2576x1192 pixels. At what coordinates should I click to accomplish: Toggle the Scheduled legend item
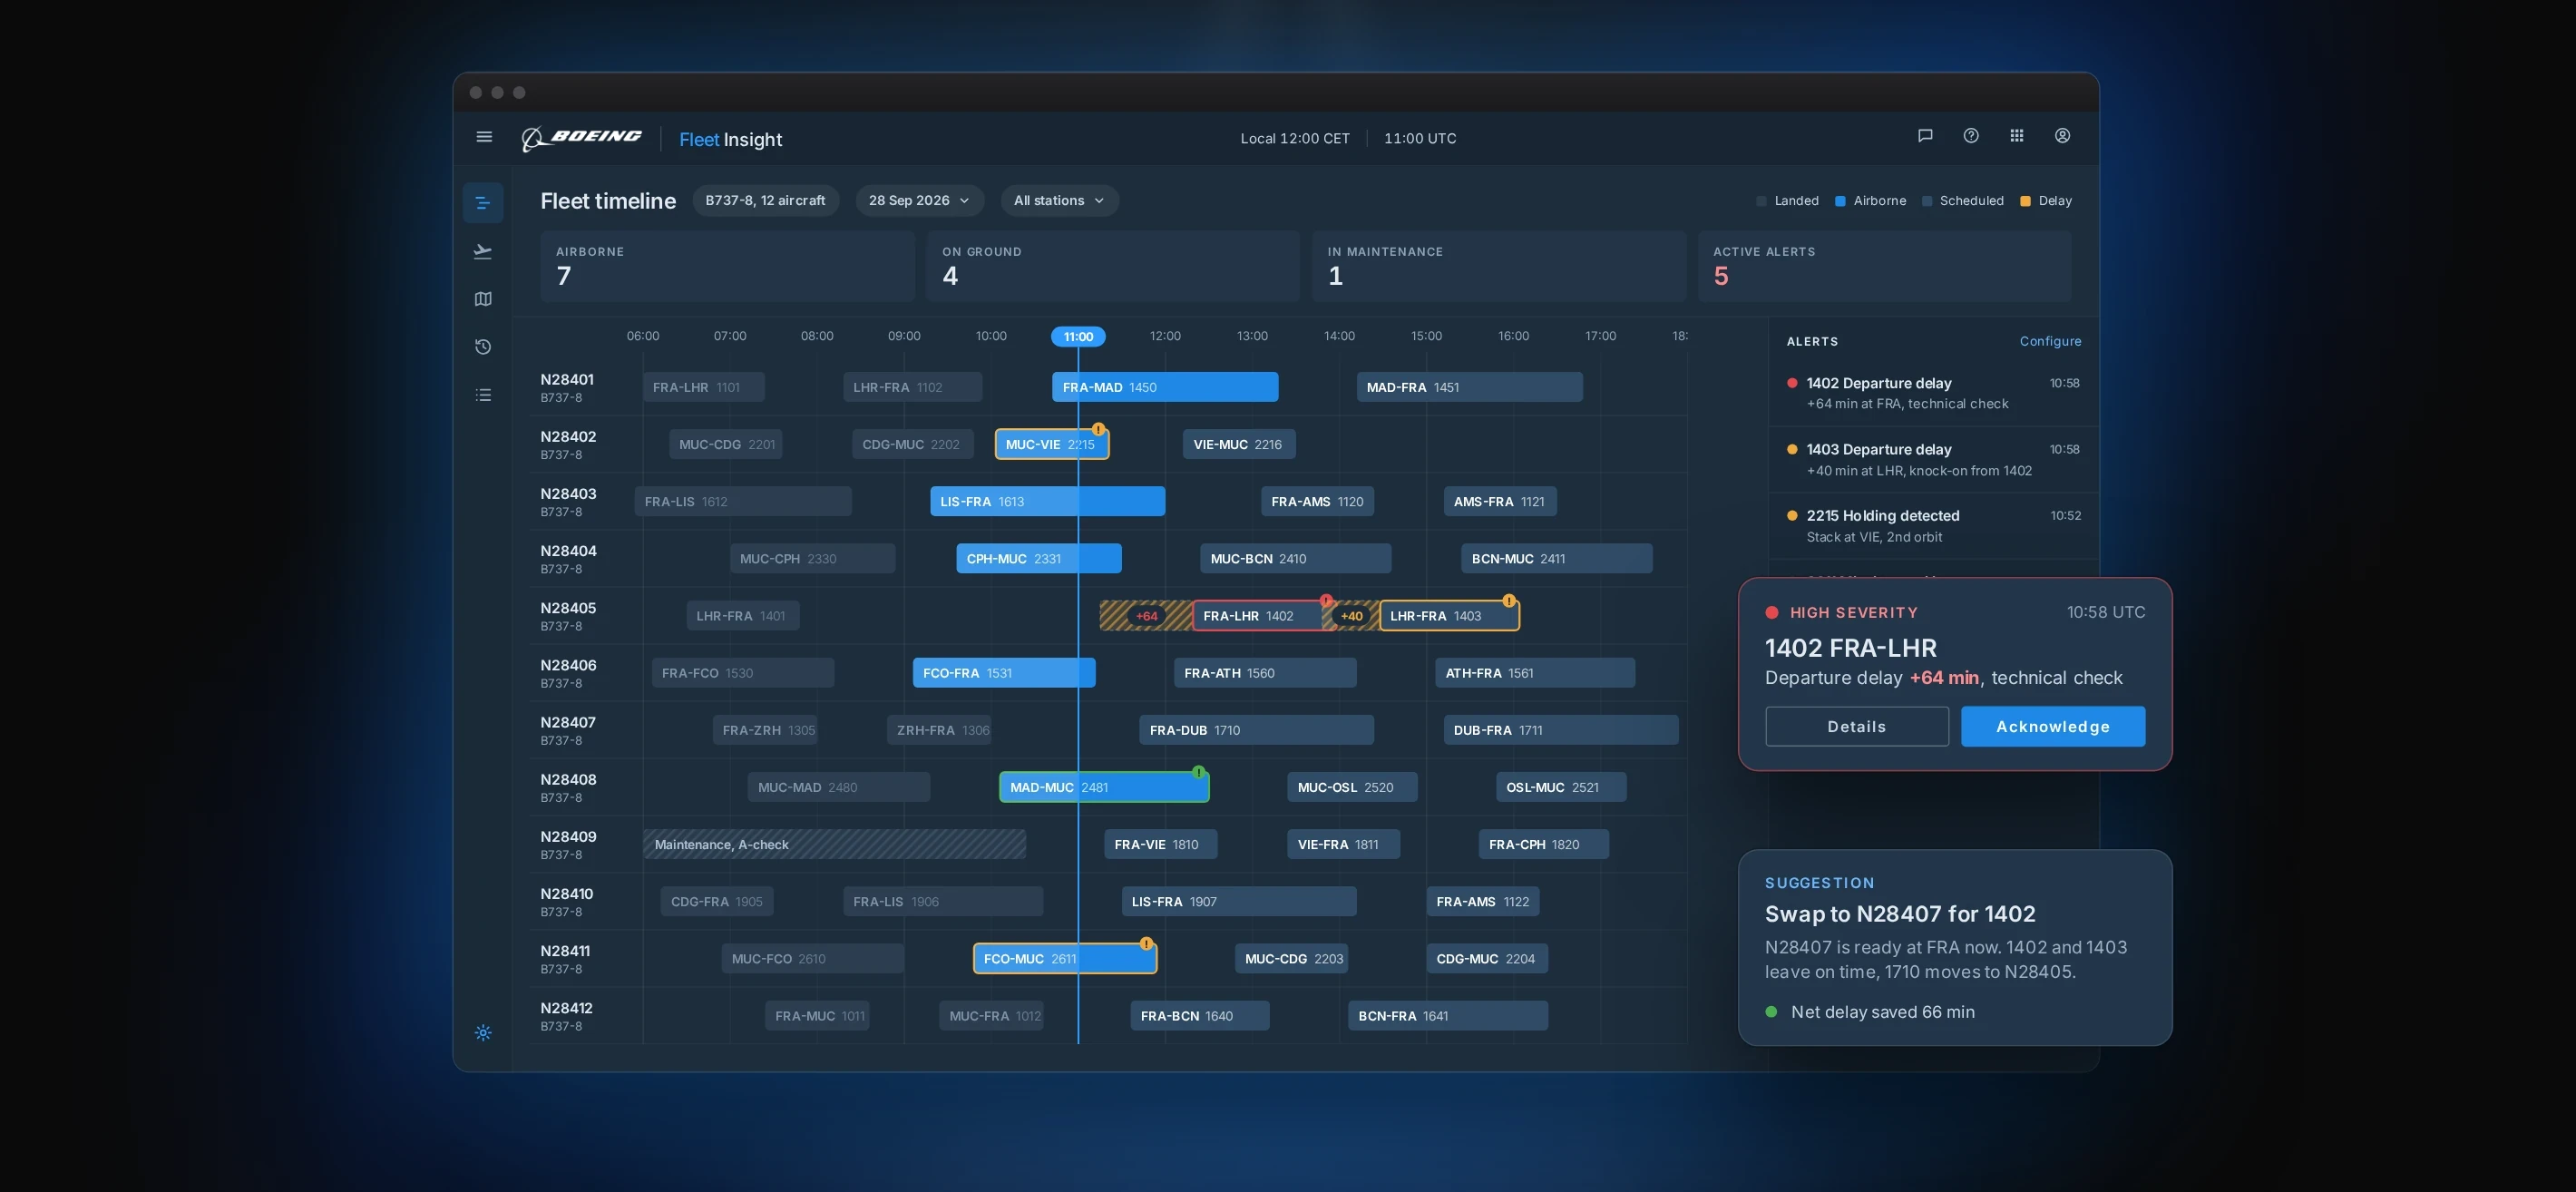(1963, 201)
